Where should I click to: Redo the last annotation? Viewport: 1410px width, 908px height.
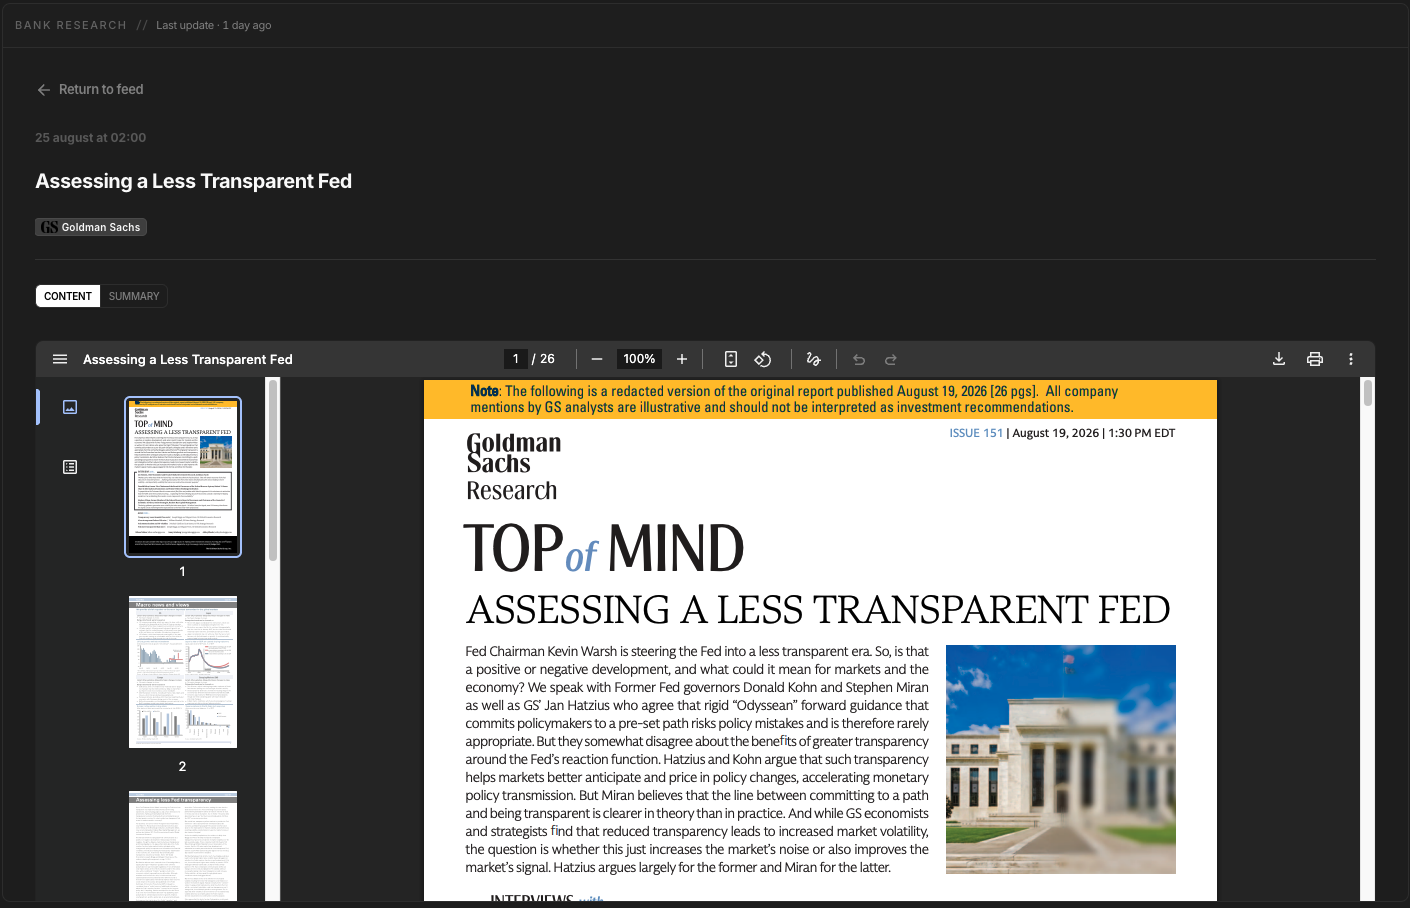(x=891, y=359)
